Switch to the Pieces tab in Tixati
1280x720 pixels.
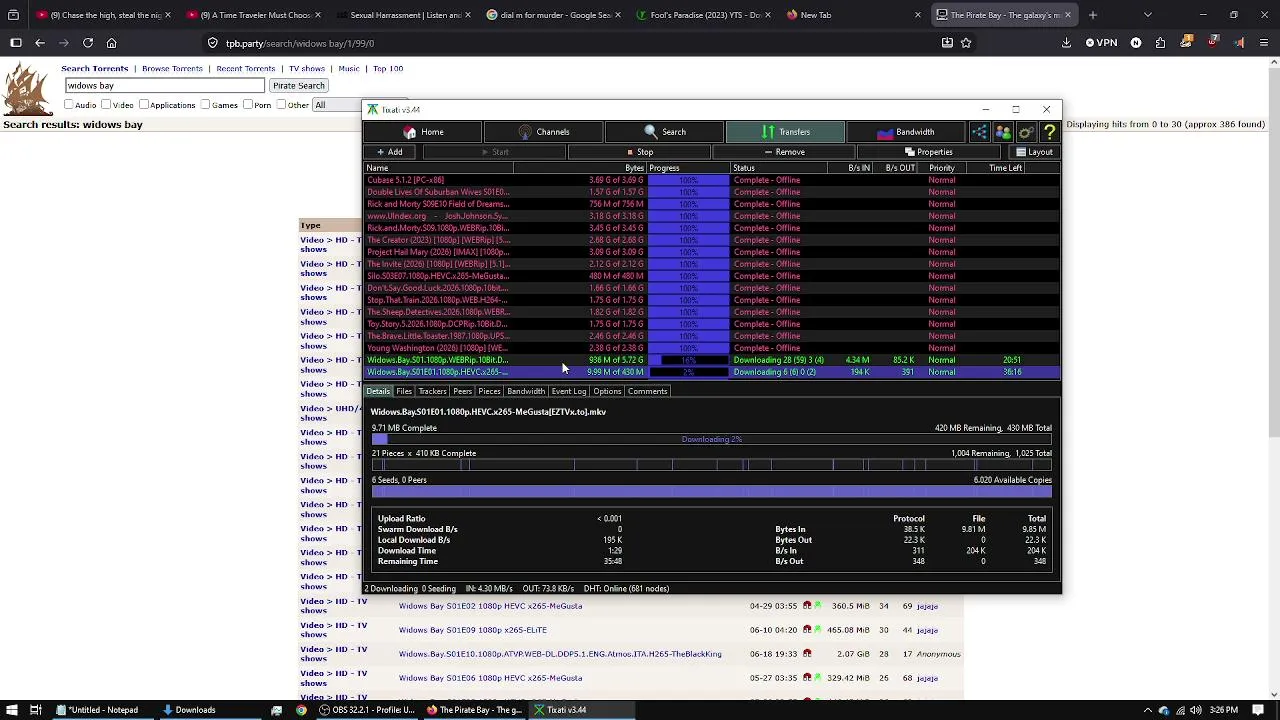[x=489, y=391]
